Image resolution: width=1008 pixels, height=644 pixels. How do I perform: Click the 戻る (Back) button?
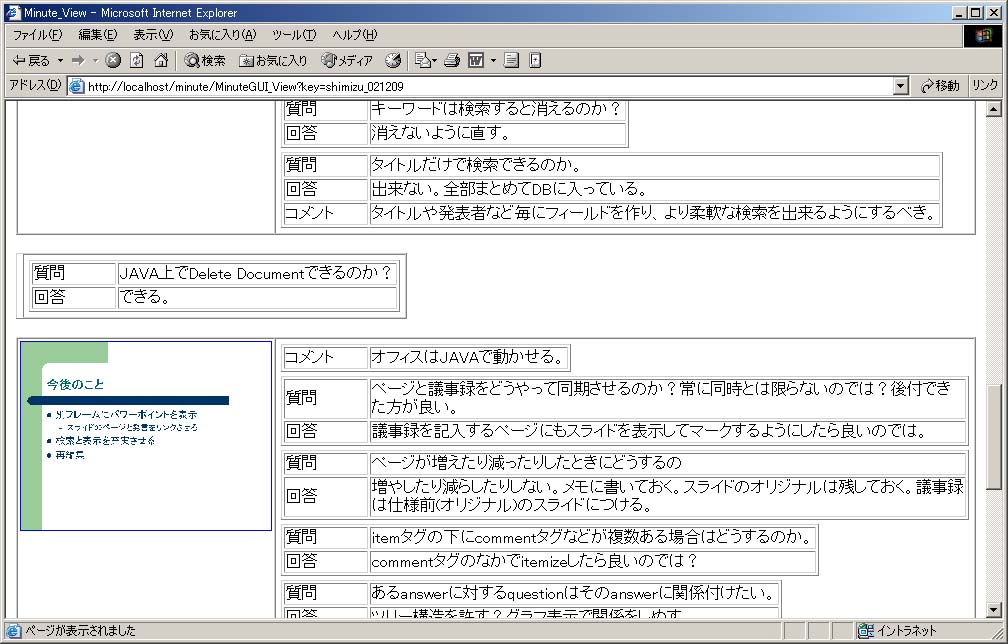pos(31,60)
